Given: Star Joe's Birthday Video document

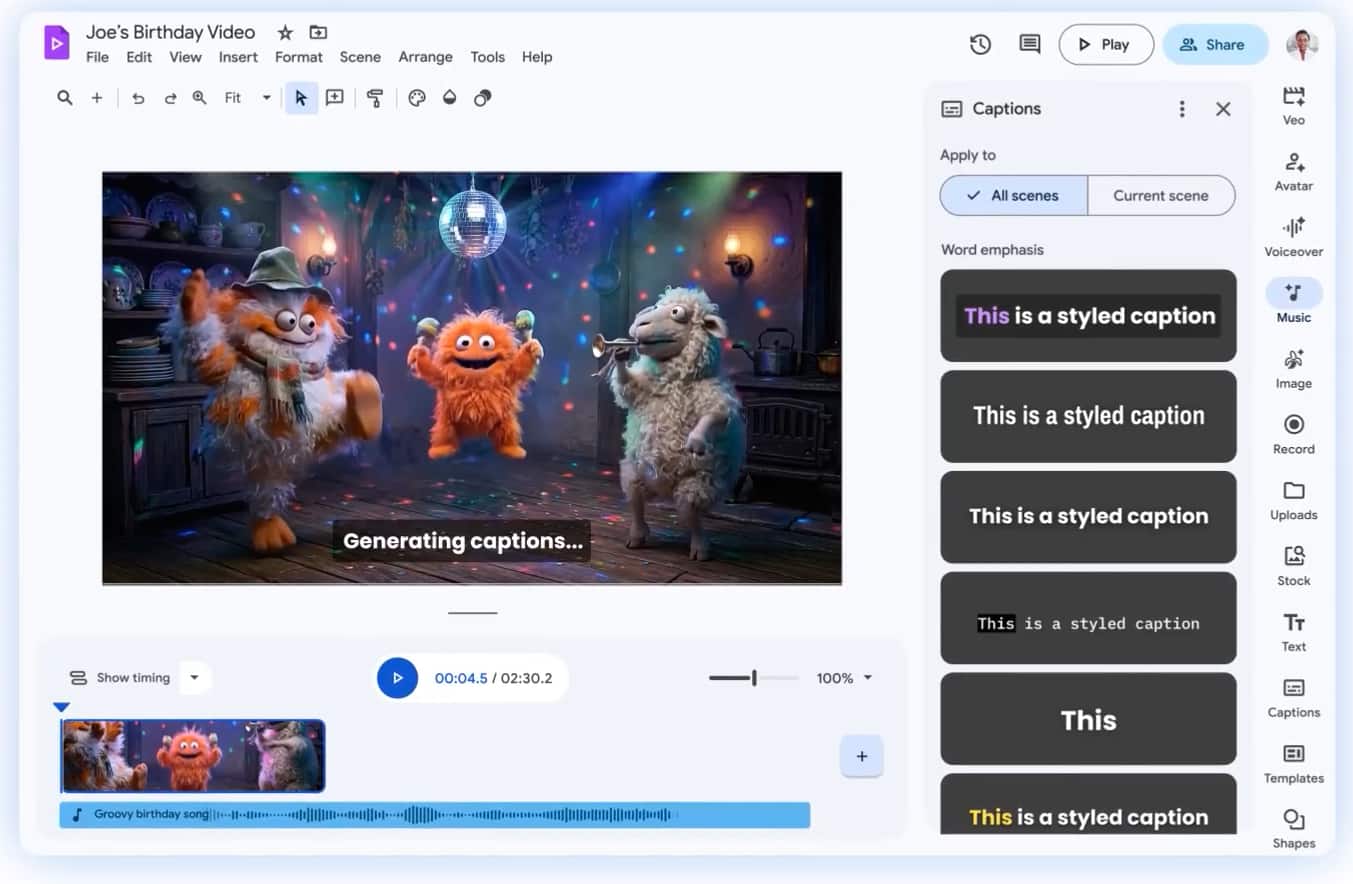Looking at the screenshot, I should [285, 33].
